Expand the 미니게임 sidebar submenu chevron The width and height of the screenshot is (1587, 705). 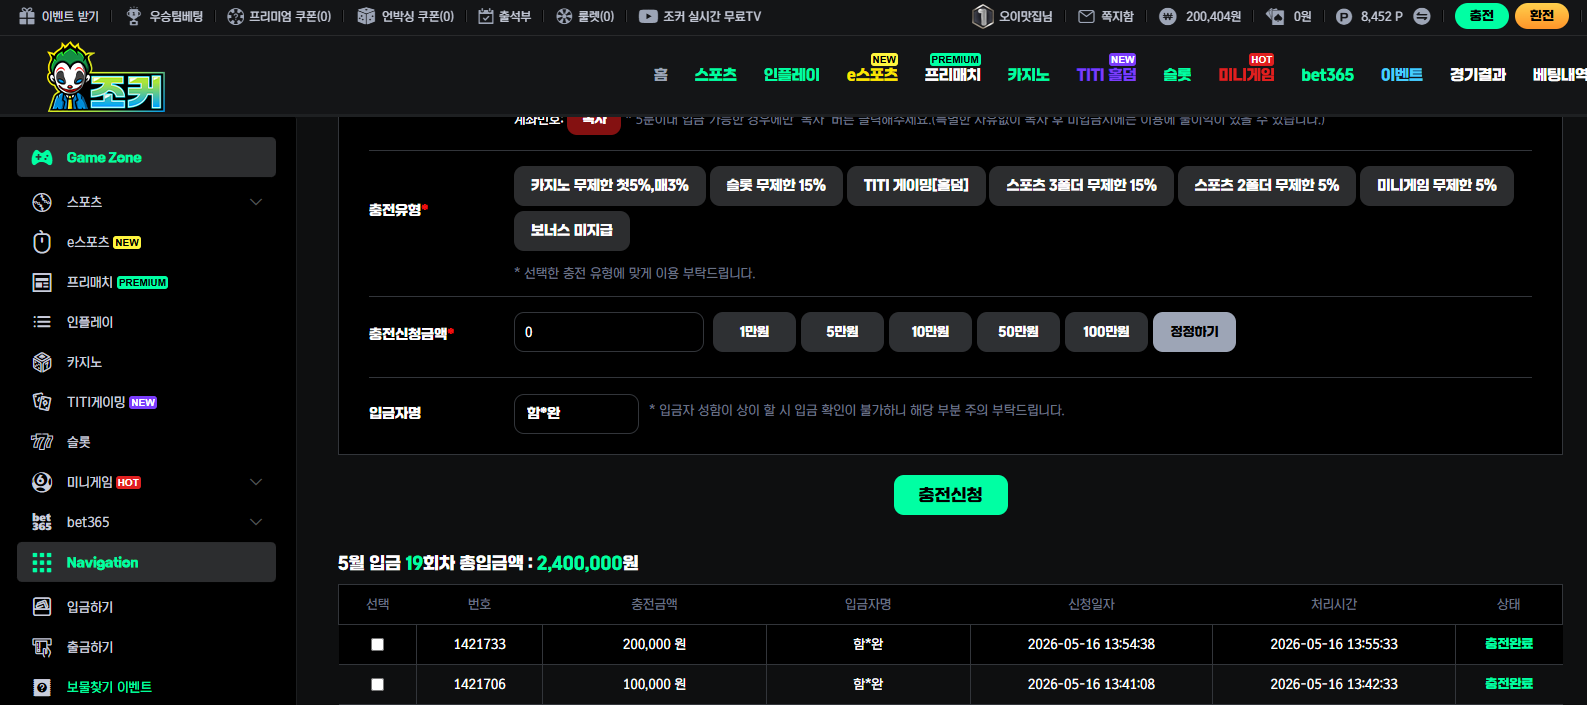(256, 482)
